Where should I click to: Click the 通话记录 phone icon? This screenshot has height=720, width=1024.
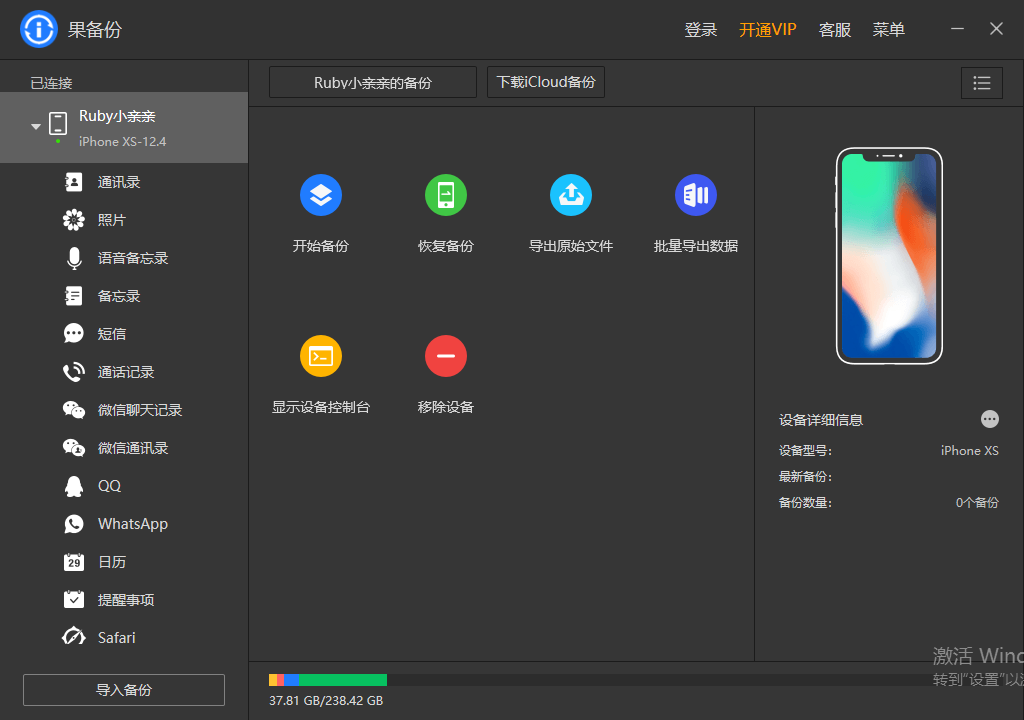point(74,372)
